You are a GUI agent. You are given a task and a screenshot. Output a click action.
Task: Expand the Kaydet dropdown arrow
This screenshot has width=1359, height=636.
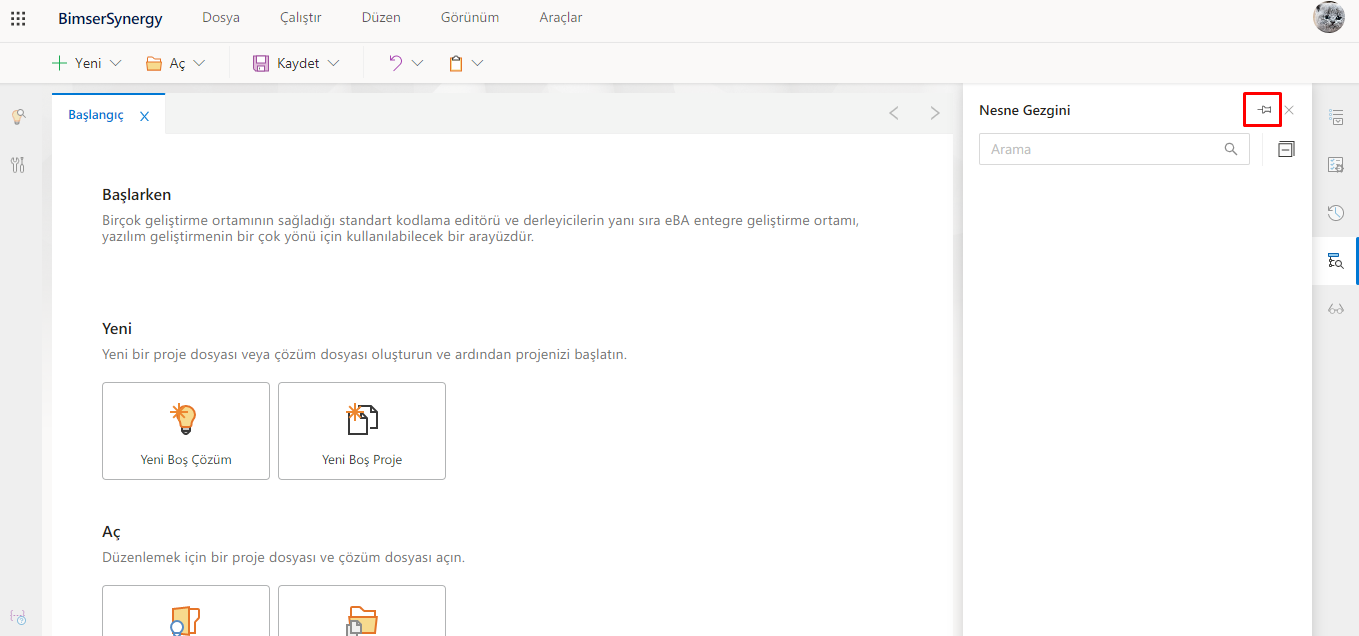(x=333, y=63)
